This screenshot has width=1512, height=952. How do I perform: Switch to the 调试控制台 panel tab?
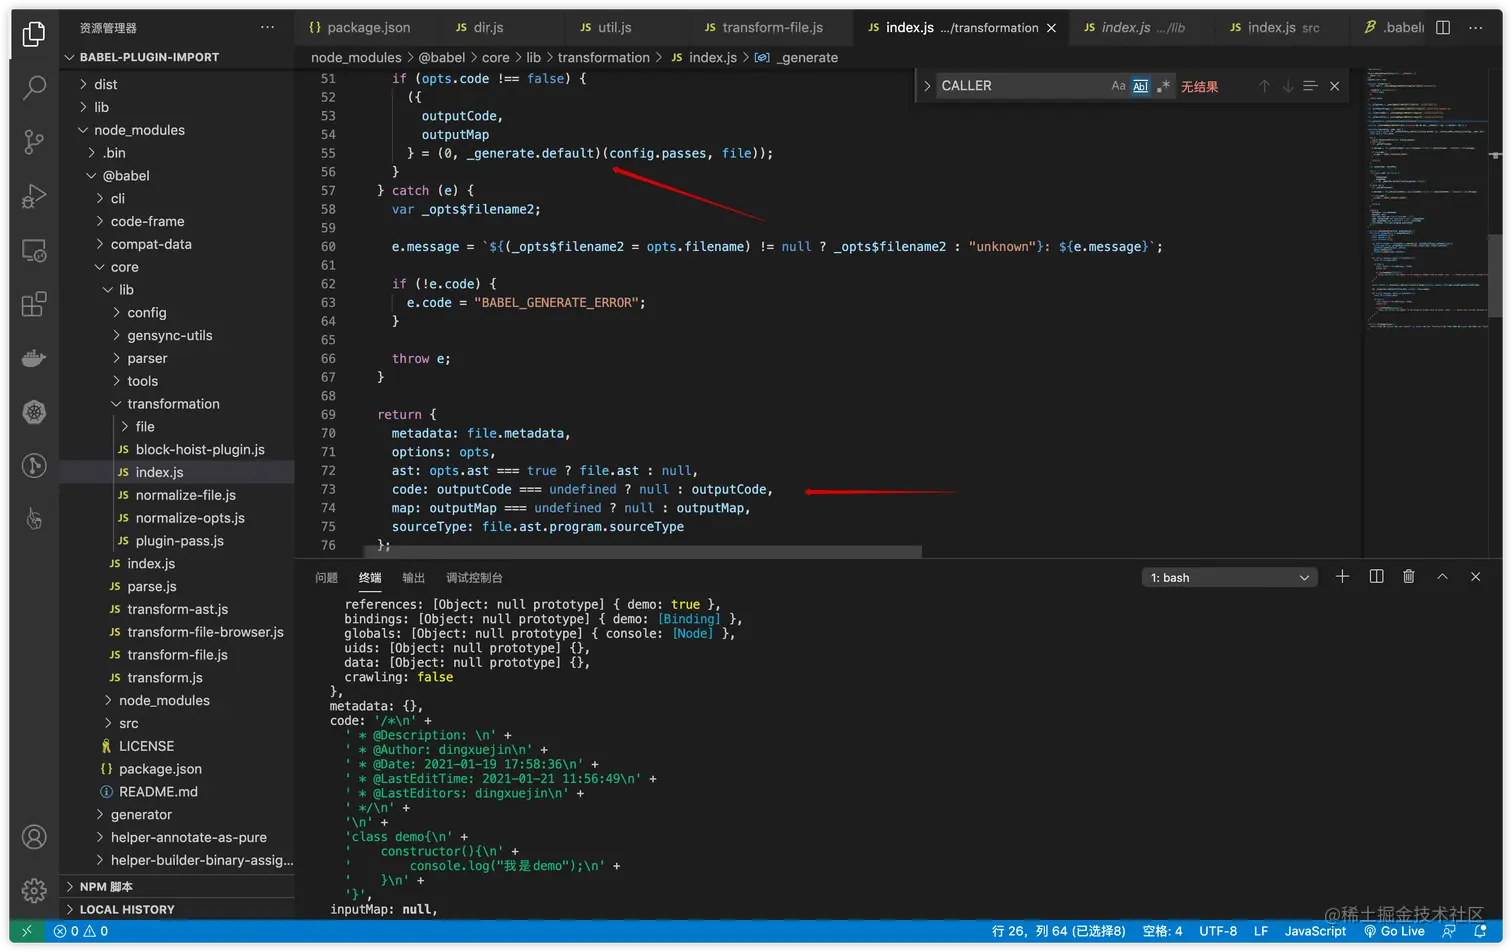[x=474, y=578]
